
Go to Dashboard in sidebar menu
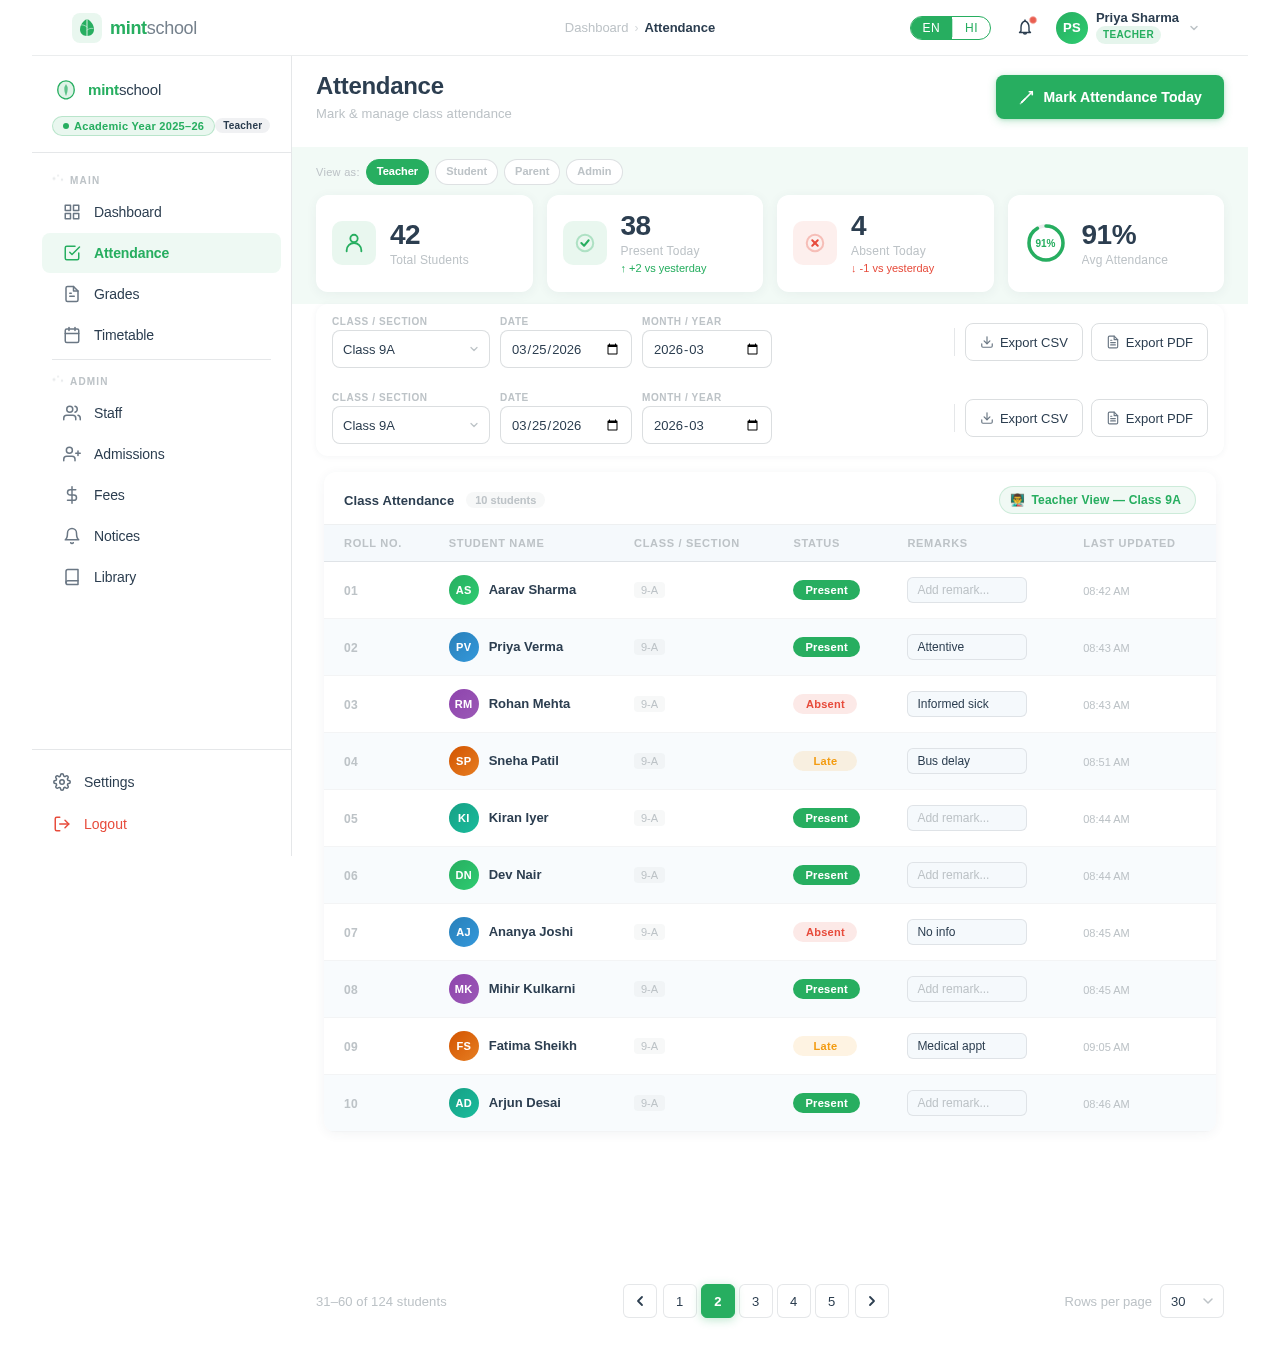[x=127, y=212]
